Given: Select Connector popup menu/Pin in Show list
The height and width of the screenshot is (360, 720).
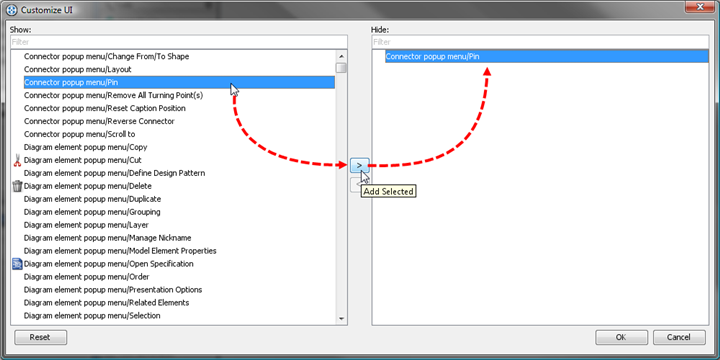Looking at the screenshot, I should pos(179,82).
